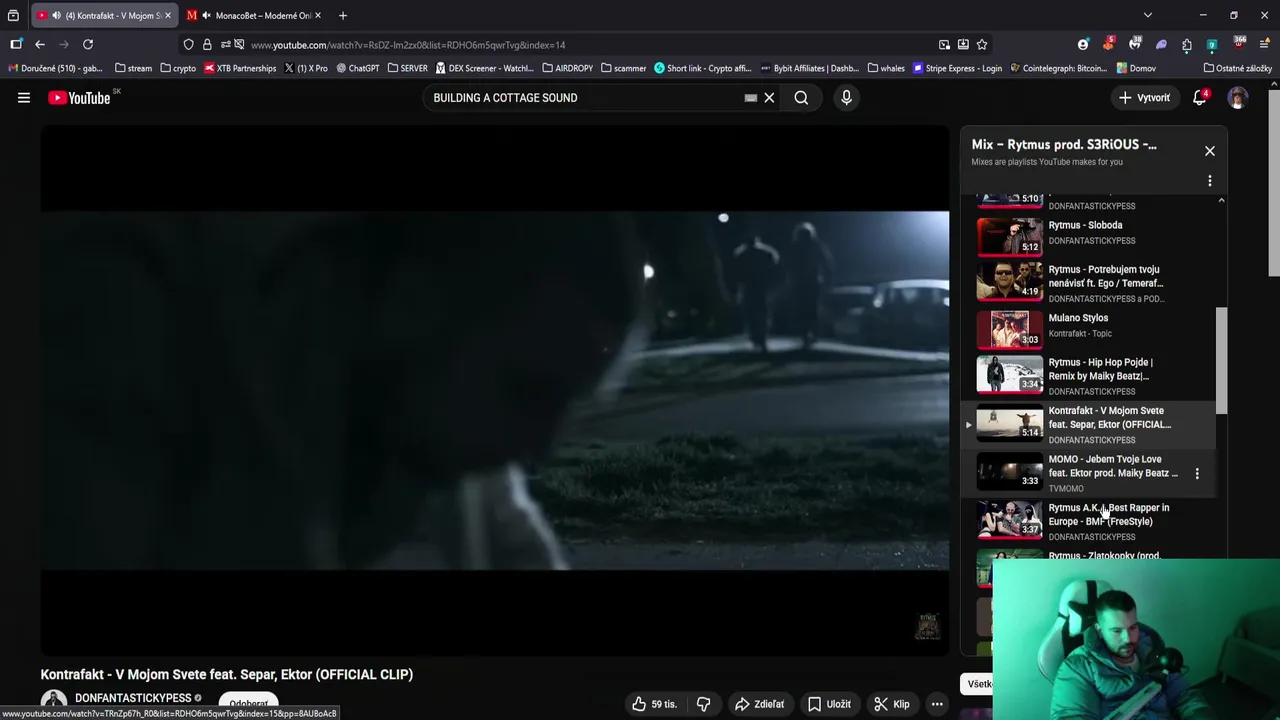1280x720 pixels.
Task: Like the video with 59 tis. thumbs up
Action: tap(654, 704)
